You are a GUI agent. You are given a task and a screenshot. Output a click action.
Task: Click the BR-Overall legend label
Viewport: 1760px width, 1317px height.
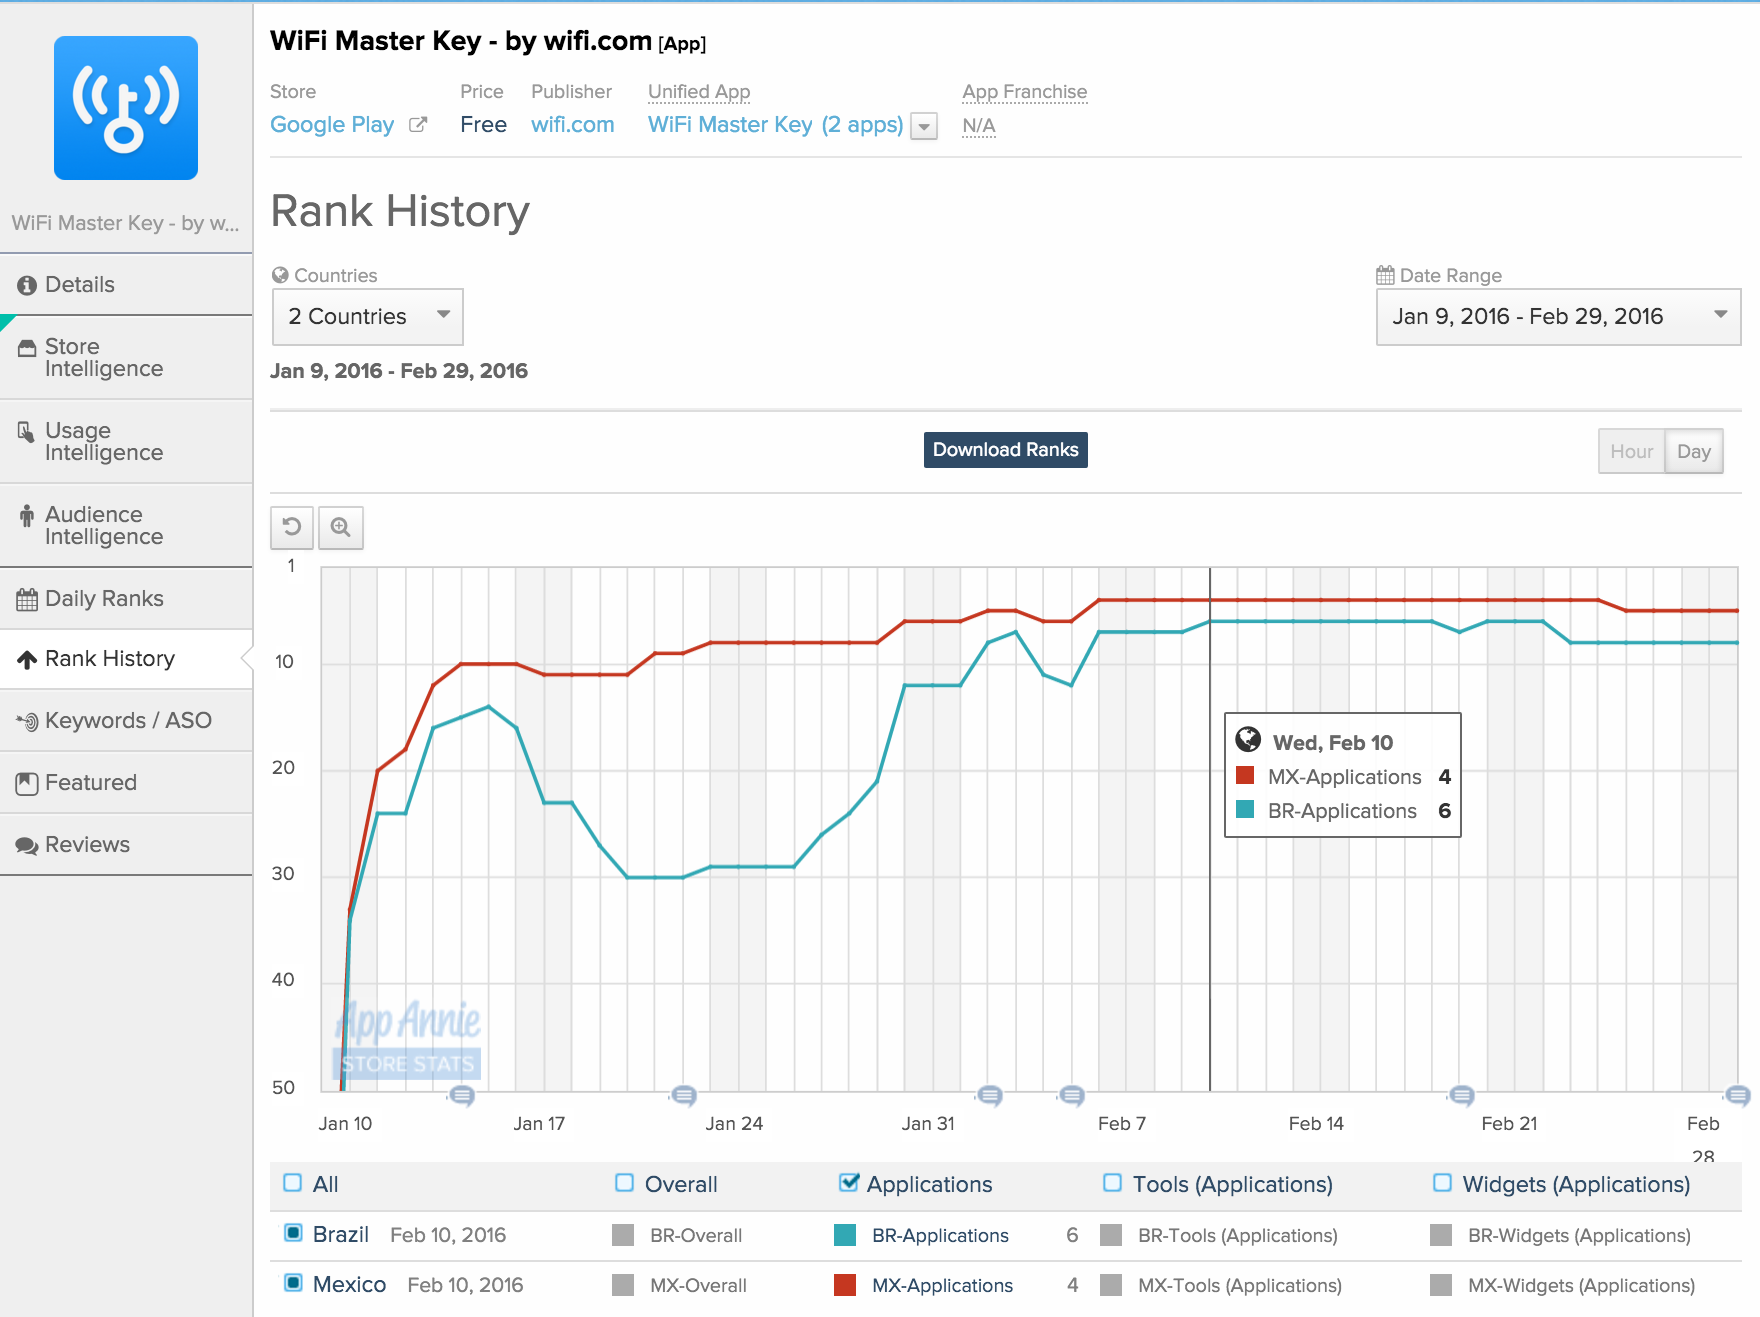(x=696, y=1236)
